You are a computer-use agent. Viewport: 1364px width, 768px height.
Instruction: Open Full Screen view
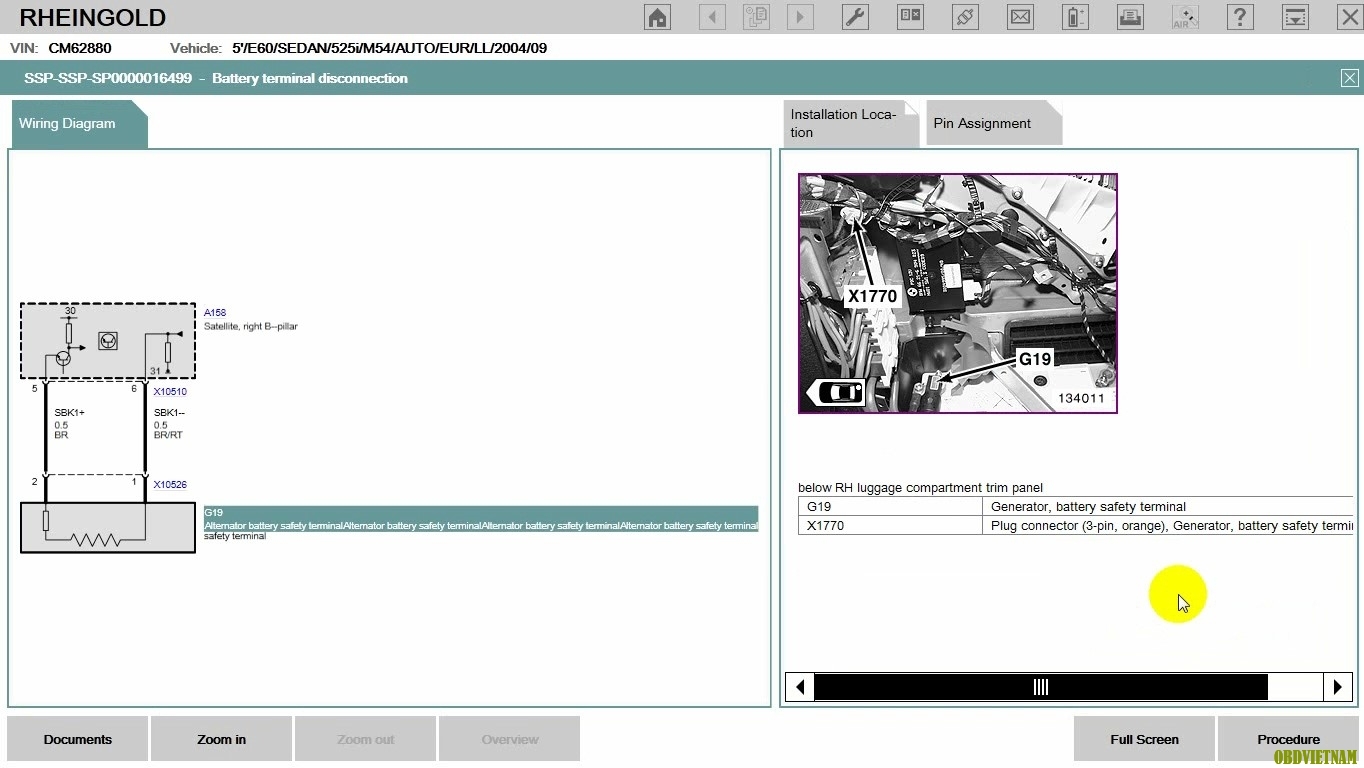(x=1144, y=739)
